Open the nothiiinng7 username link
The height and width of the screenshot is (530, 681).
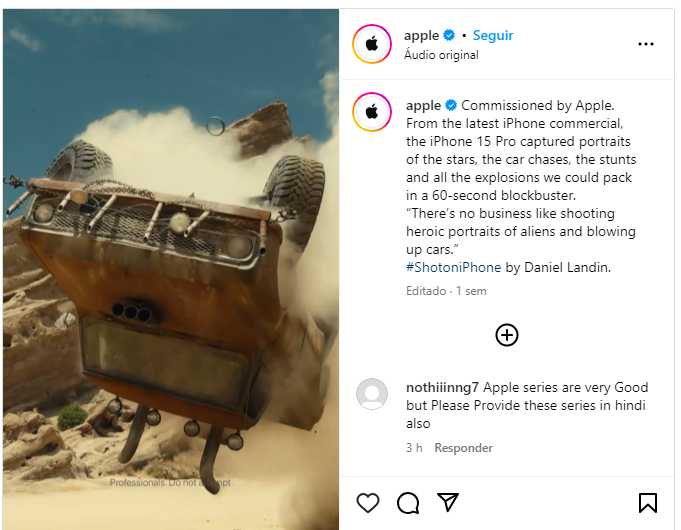(442, 387)
